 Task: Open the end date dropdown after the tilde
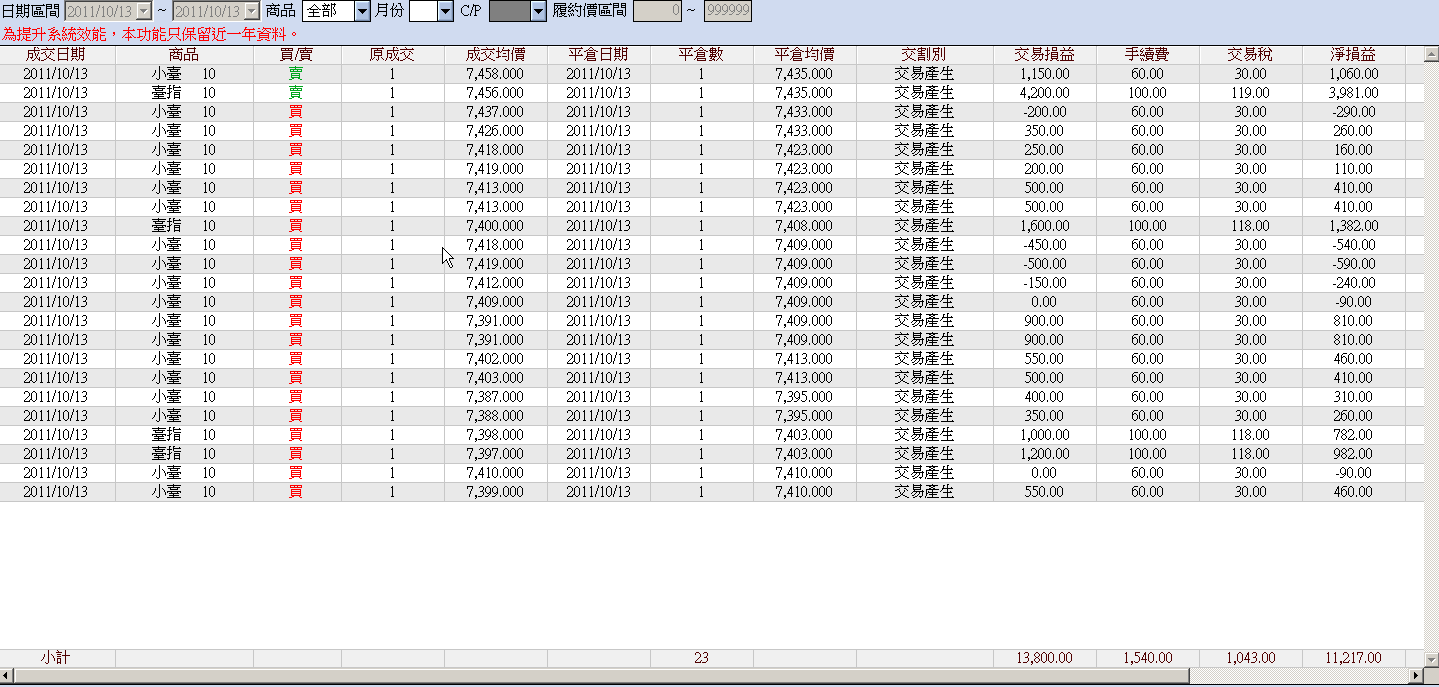[252, 11]
